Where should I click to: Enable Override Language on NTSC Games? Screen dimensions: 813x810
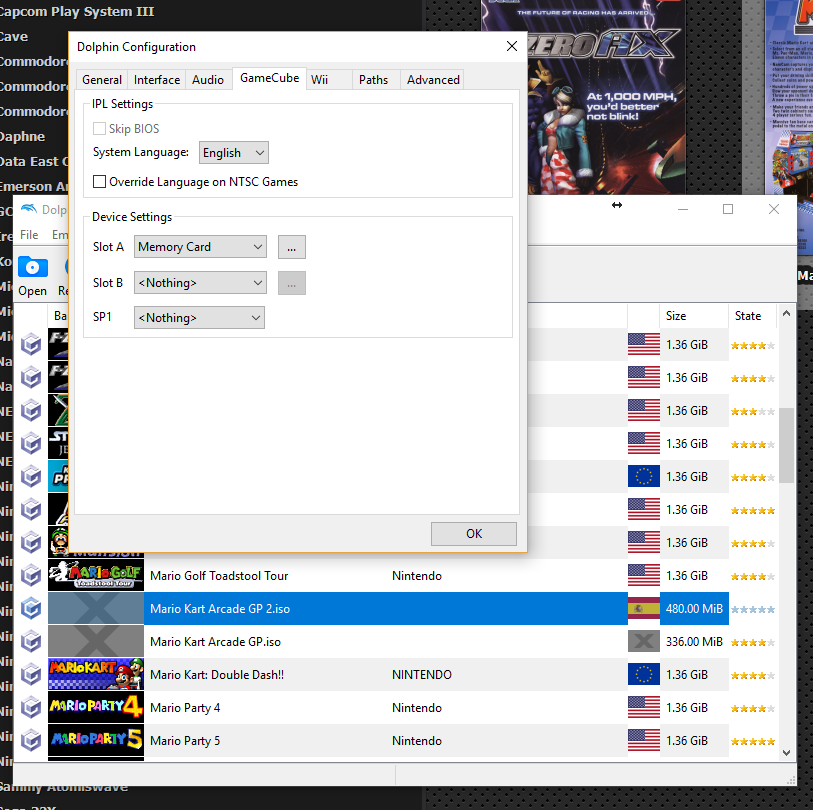[x=99, y=181]
